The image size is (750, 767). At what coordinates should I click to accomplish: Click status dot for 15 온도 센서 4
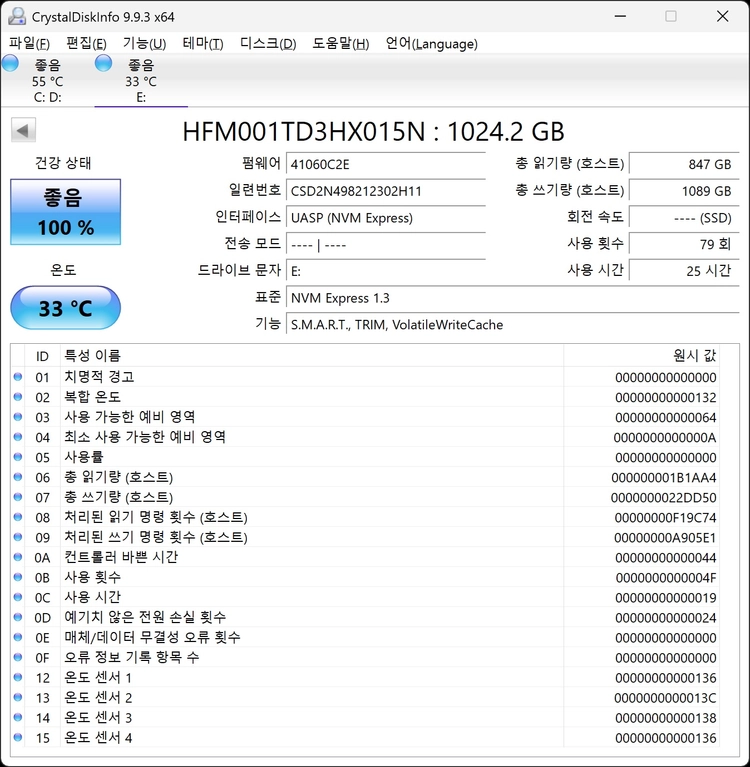18,738
